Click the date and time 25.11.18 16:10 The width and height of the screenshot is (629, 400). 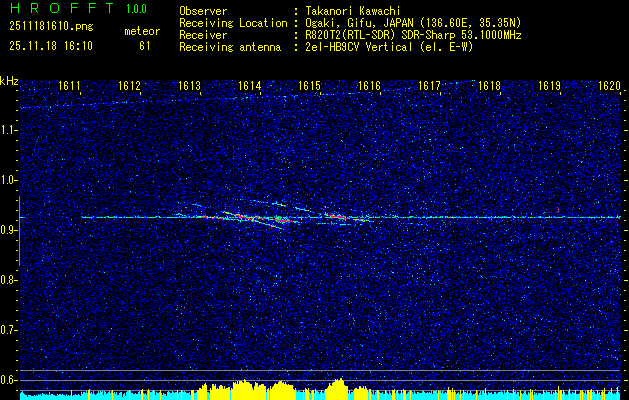pyautogui.click(x=51, y=46)
